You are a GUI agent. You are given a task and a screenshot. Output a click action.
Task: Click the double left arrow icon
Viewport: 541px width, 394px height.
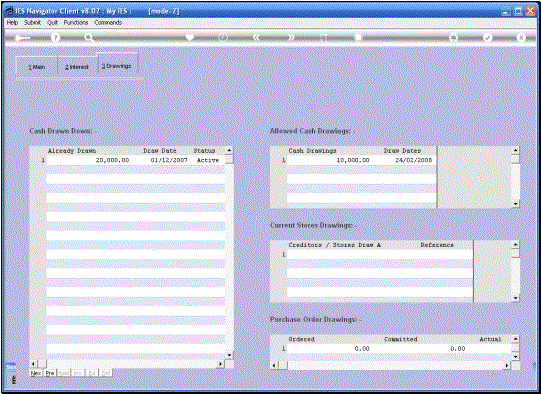256,37
